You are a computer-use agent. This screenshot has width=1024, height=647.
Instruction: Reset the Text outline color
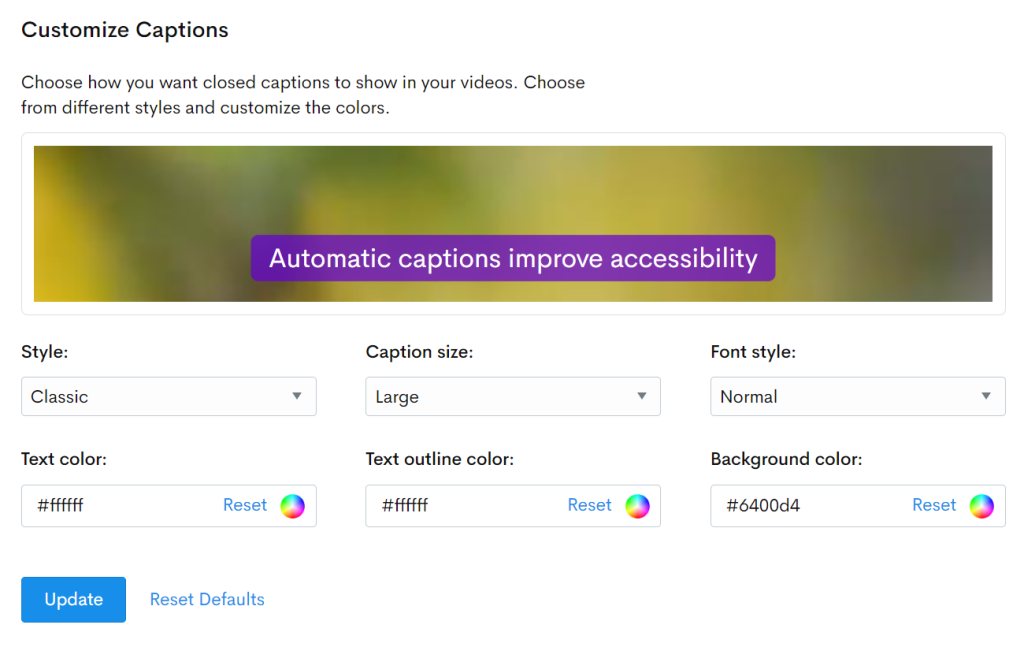[x=589, y=505]
